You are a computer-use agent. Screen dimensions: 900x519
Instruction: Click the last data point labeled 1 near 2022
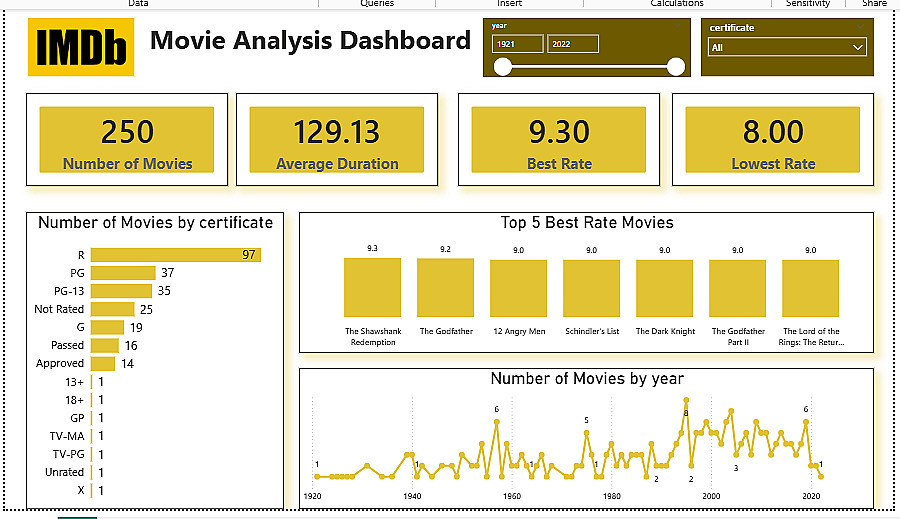[x=821, y=477]
